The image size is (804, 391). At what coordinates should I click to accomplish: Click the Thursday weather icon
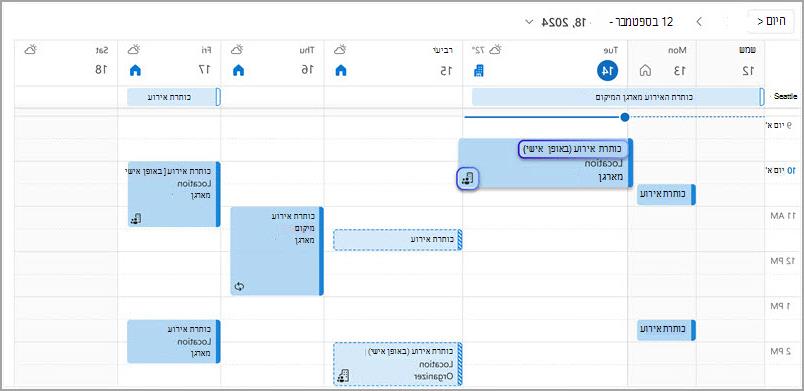point(237,50)
